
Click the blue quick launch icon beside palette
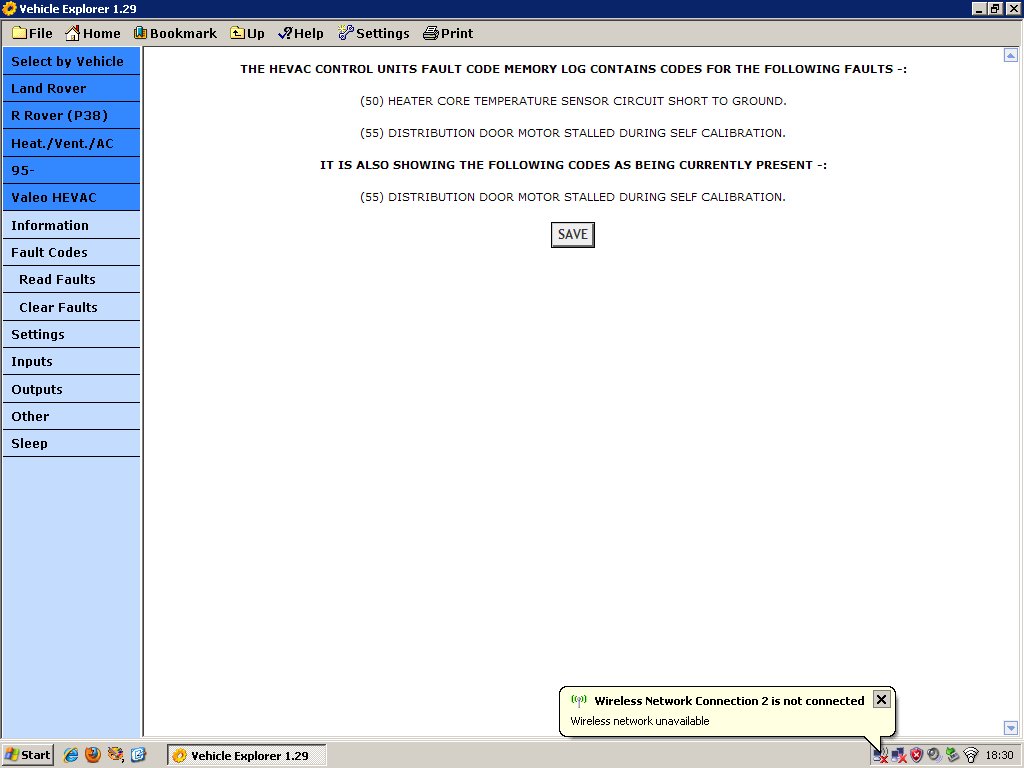pyautogui.click(x=138, y=755)
